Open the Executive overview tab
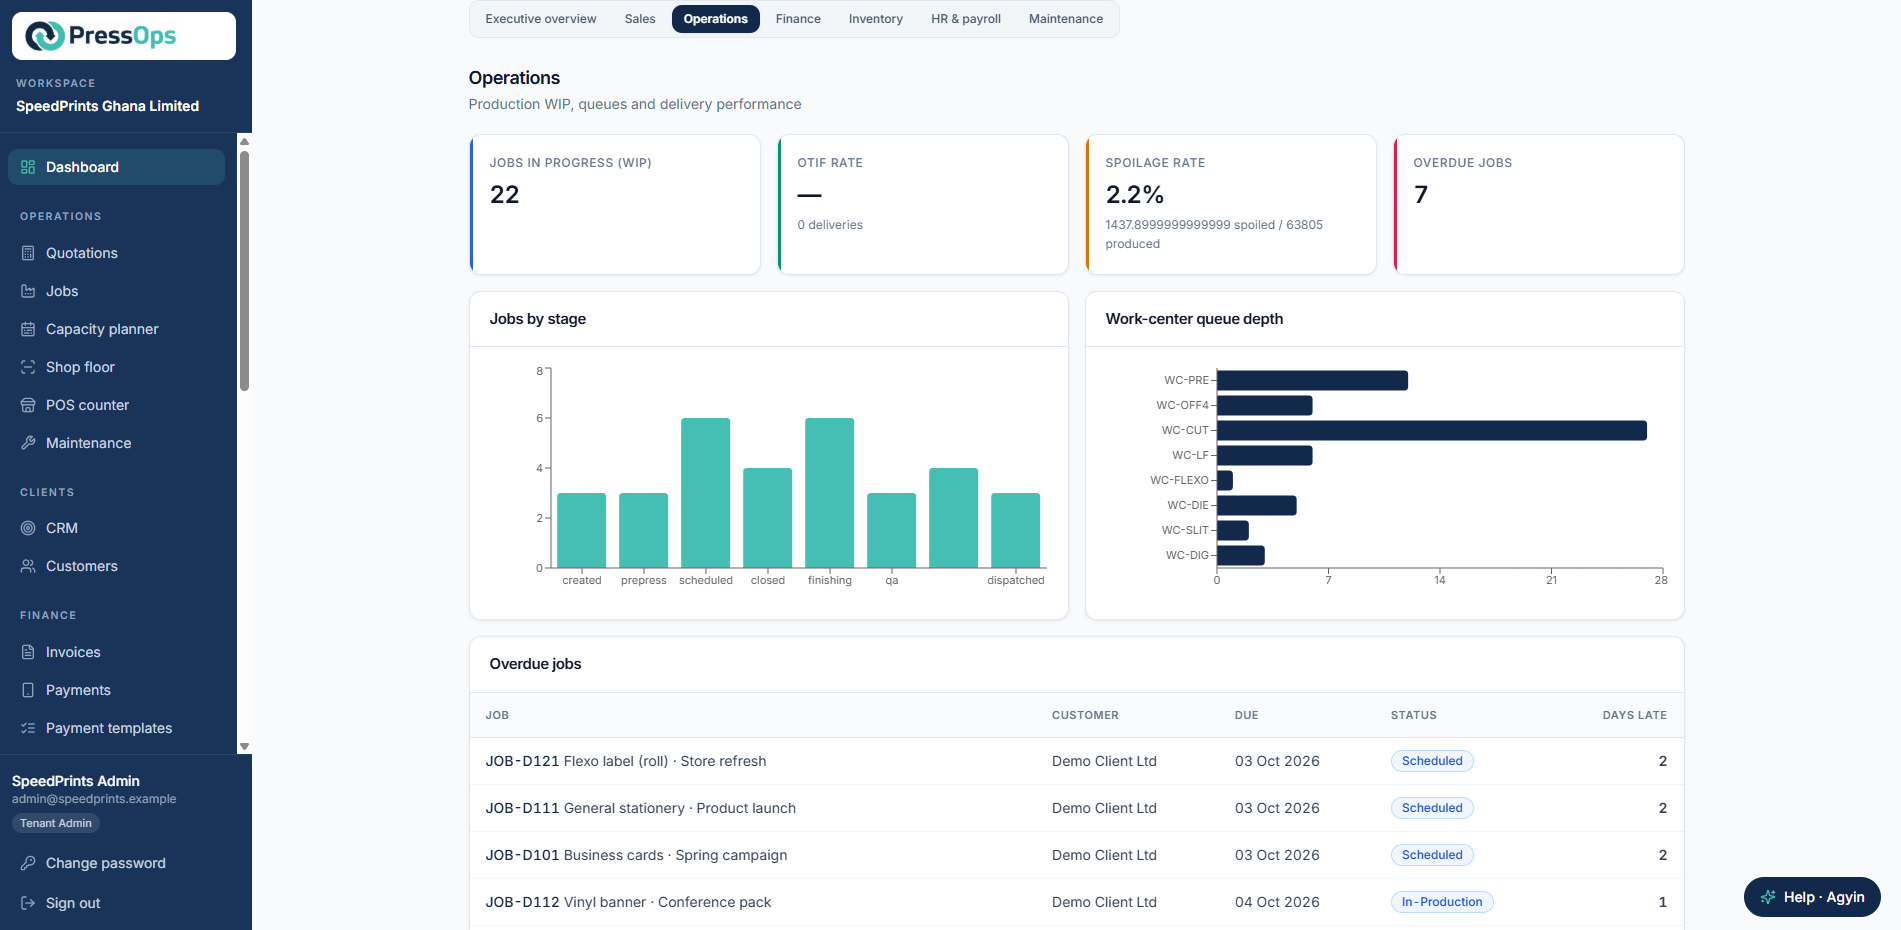 [541, 19]
